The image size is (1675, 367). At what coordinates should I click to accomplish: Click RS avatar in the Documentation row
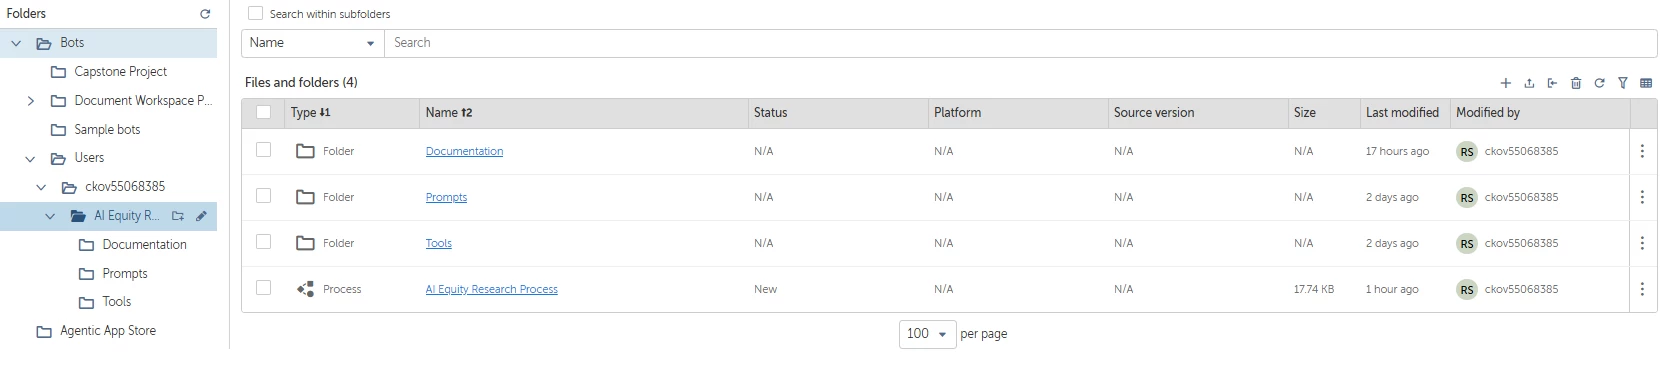pos(1467,152)
